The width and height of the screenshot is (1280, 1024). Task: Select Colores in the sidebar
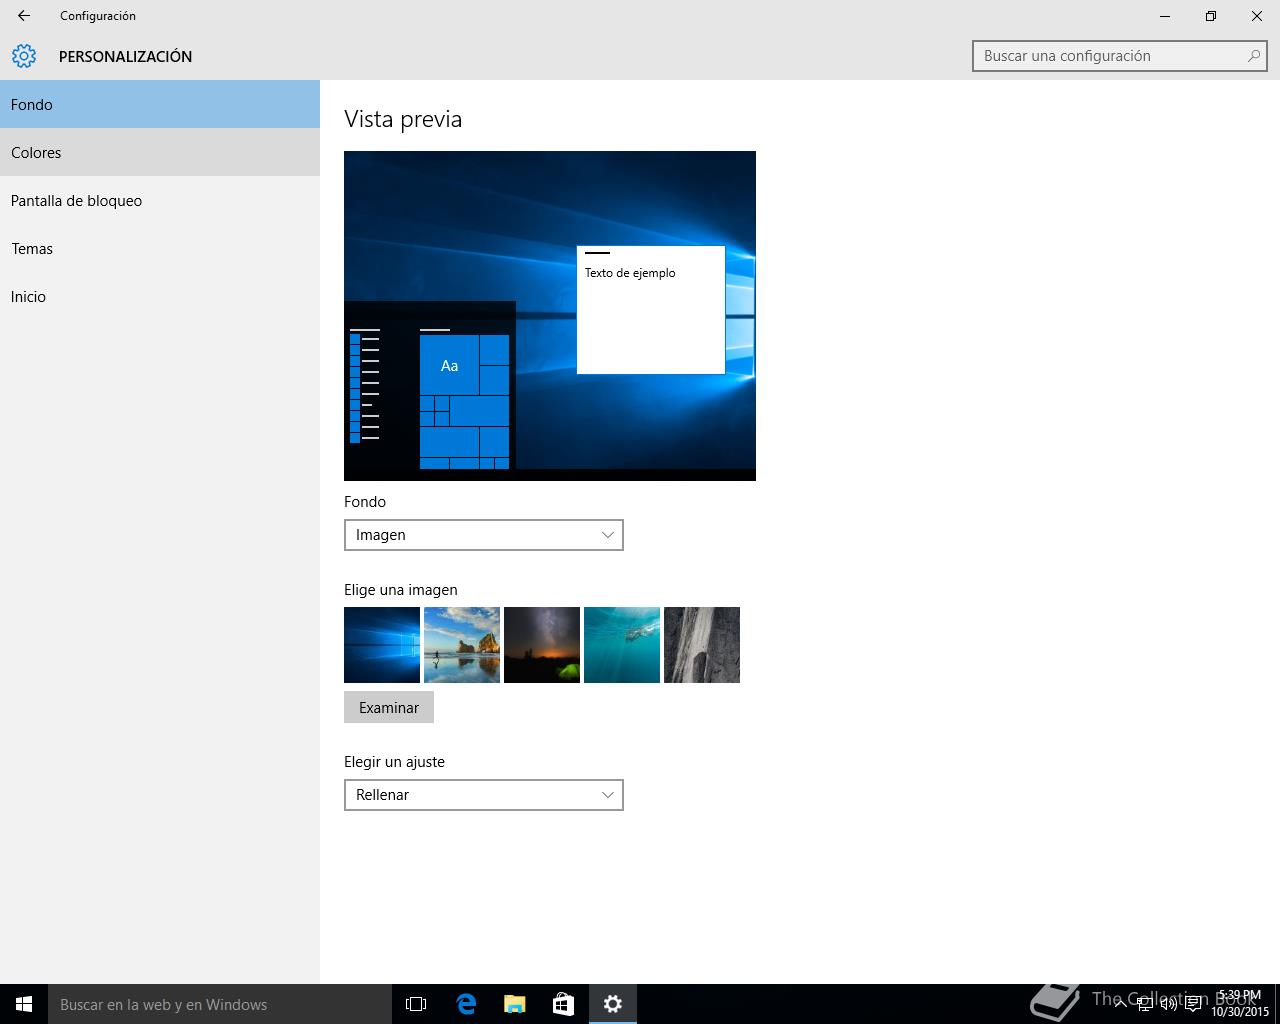[160, 153]
